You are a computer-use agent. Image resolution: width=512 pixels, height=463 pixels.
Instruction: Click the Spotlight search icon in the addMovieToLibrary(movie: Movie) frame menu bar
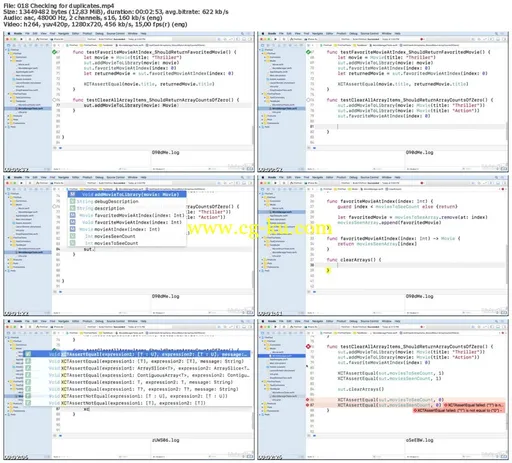(242, 33)
